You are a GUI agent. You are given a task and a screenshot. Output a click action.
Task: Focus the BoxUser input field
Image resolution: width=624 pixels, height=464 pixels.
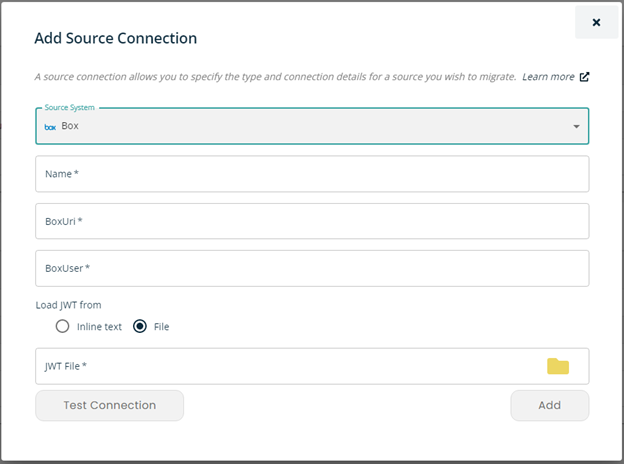[312, 268]
